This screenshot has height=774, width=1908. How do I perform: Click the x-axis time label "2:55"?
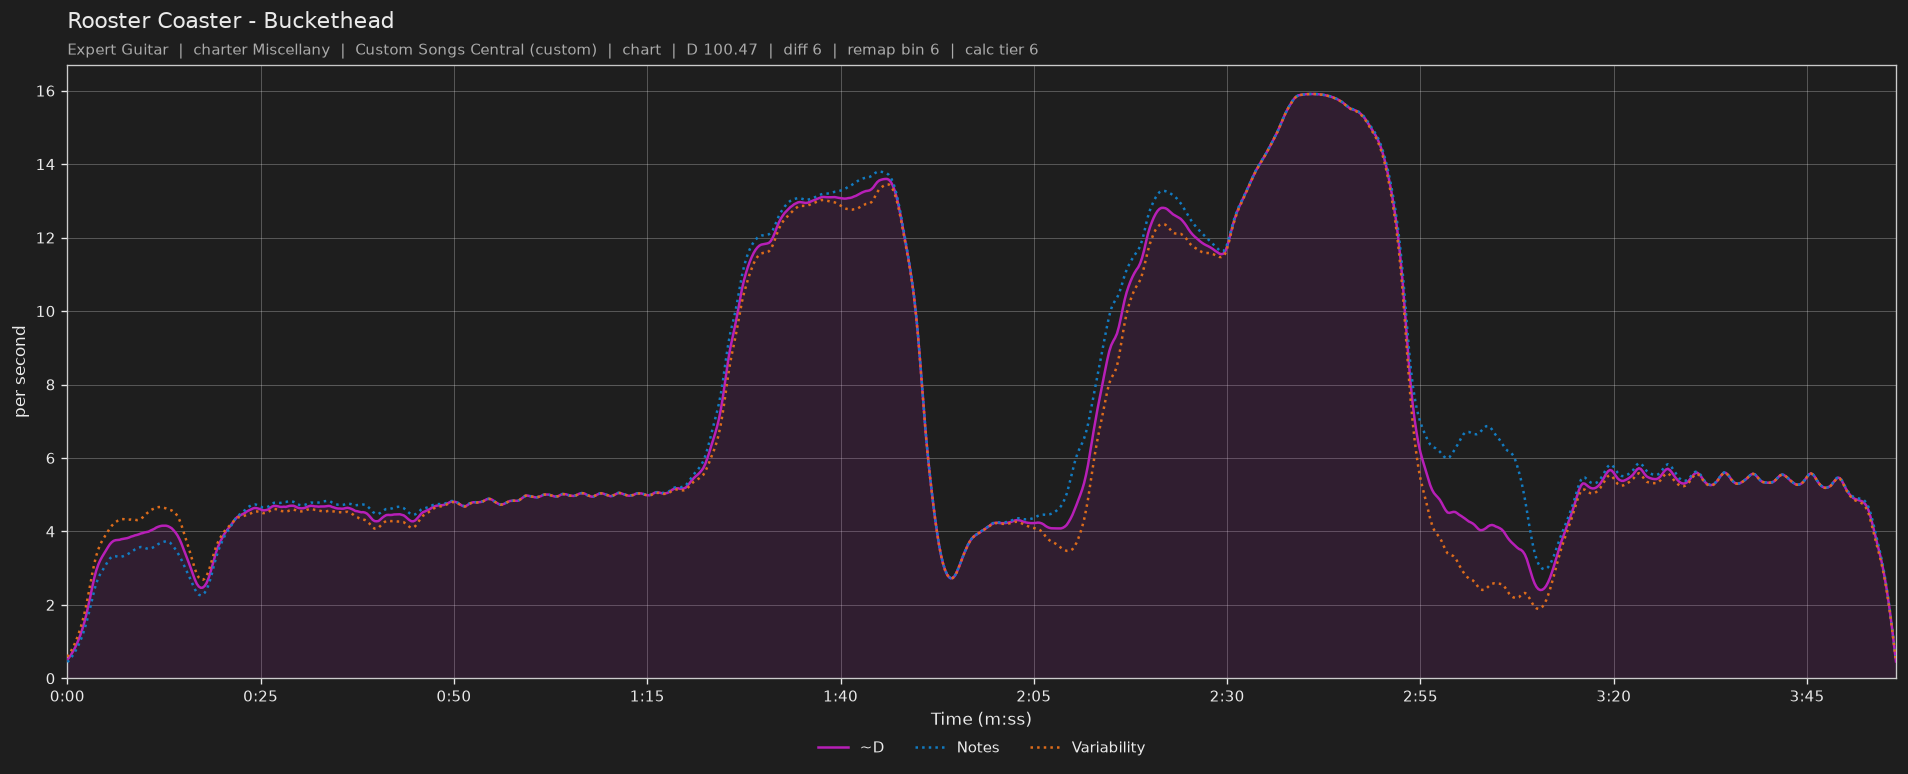click(x=1420, y=697)
